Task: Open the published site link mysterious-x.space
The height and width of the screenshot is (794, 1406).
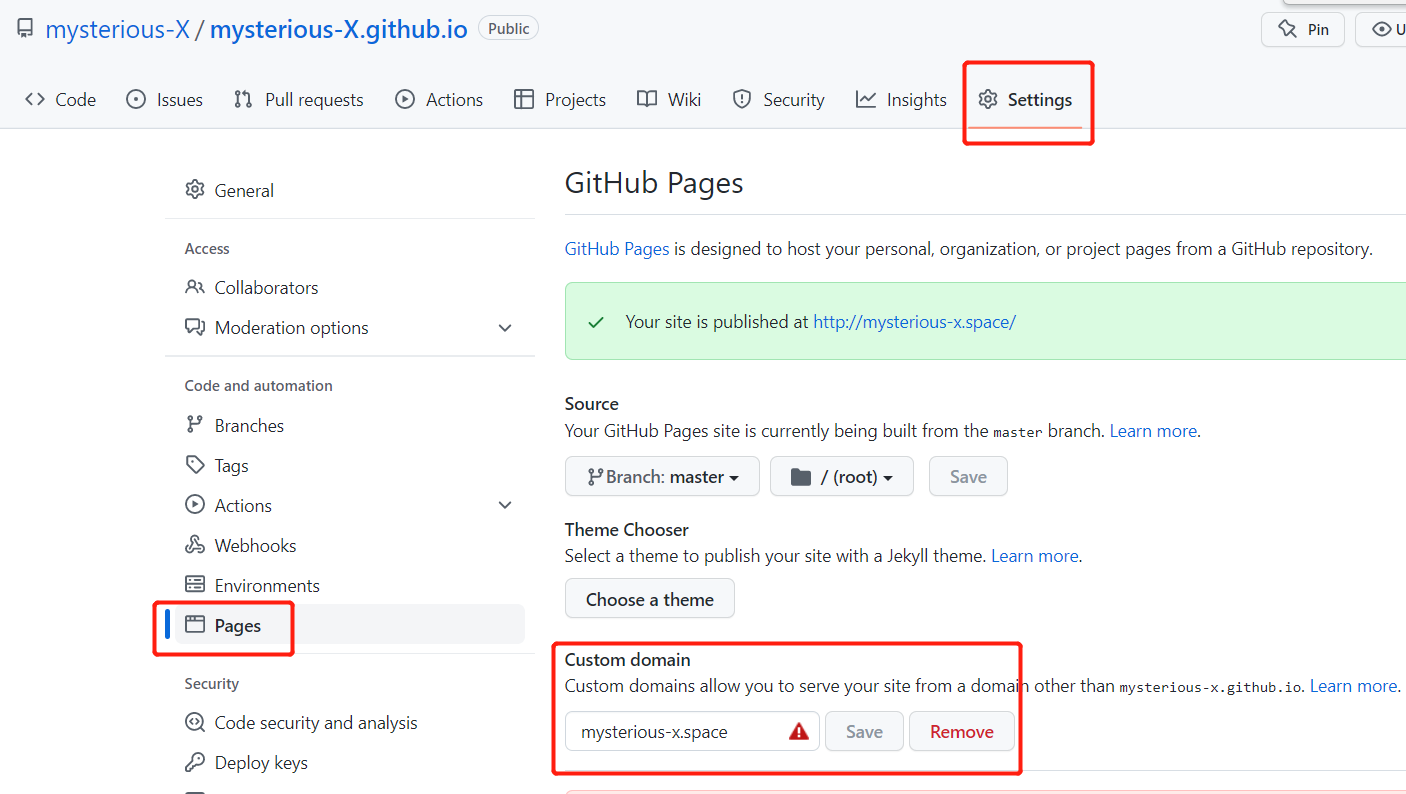Action: [x=914, y=322]
